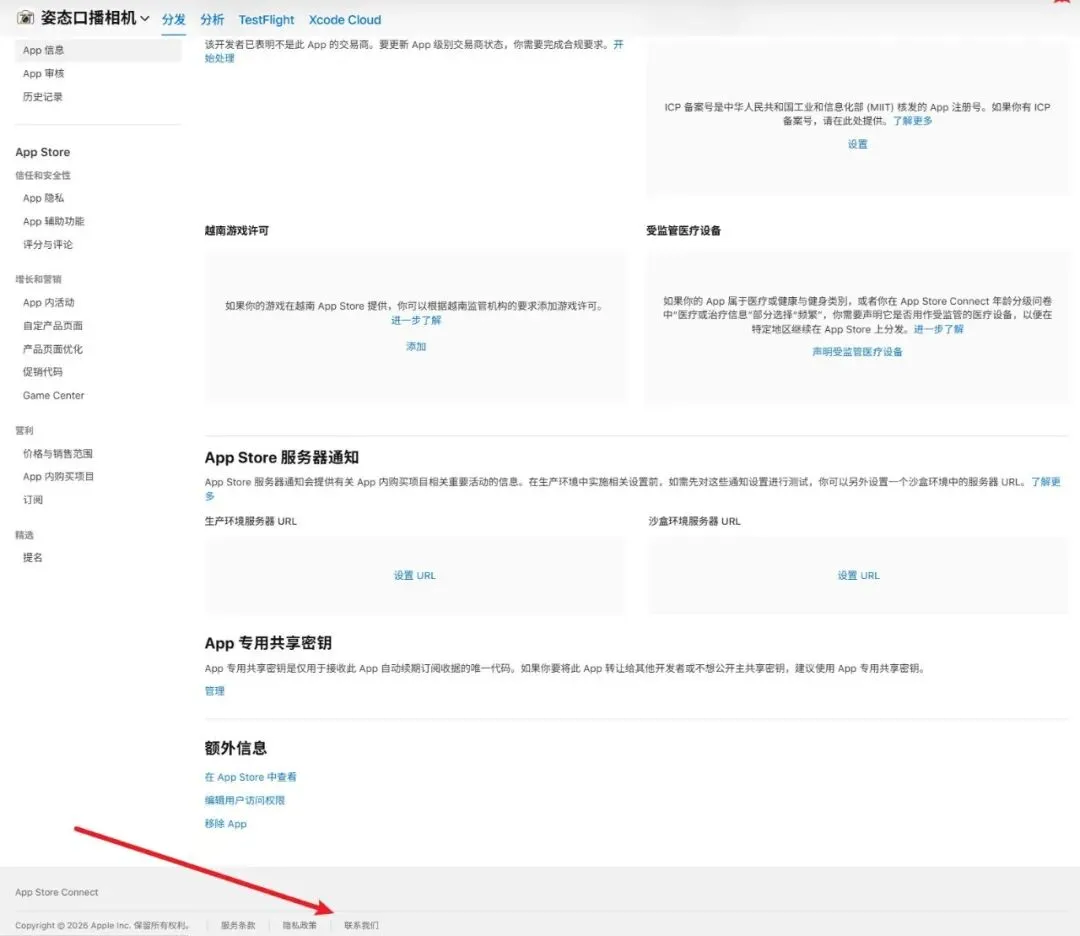Select App 信息 in sidebar

point(98,50)
